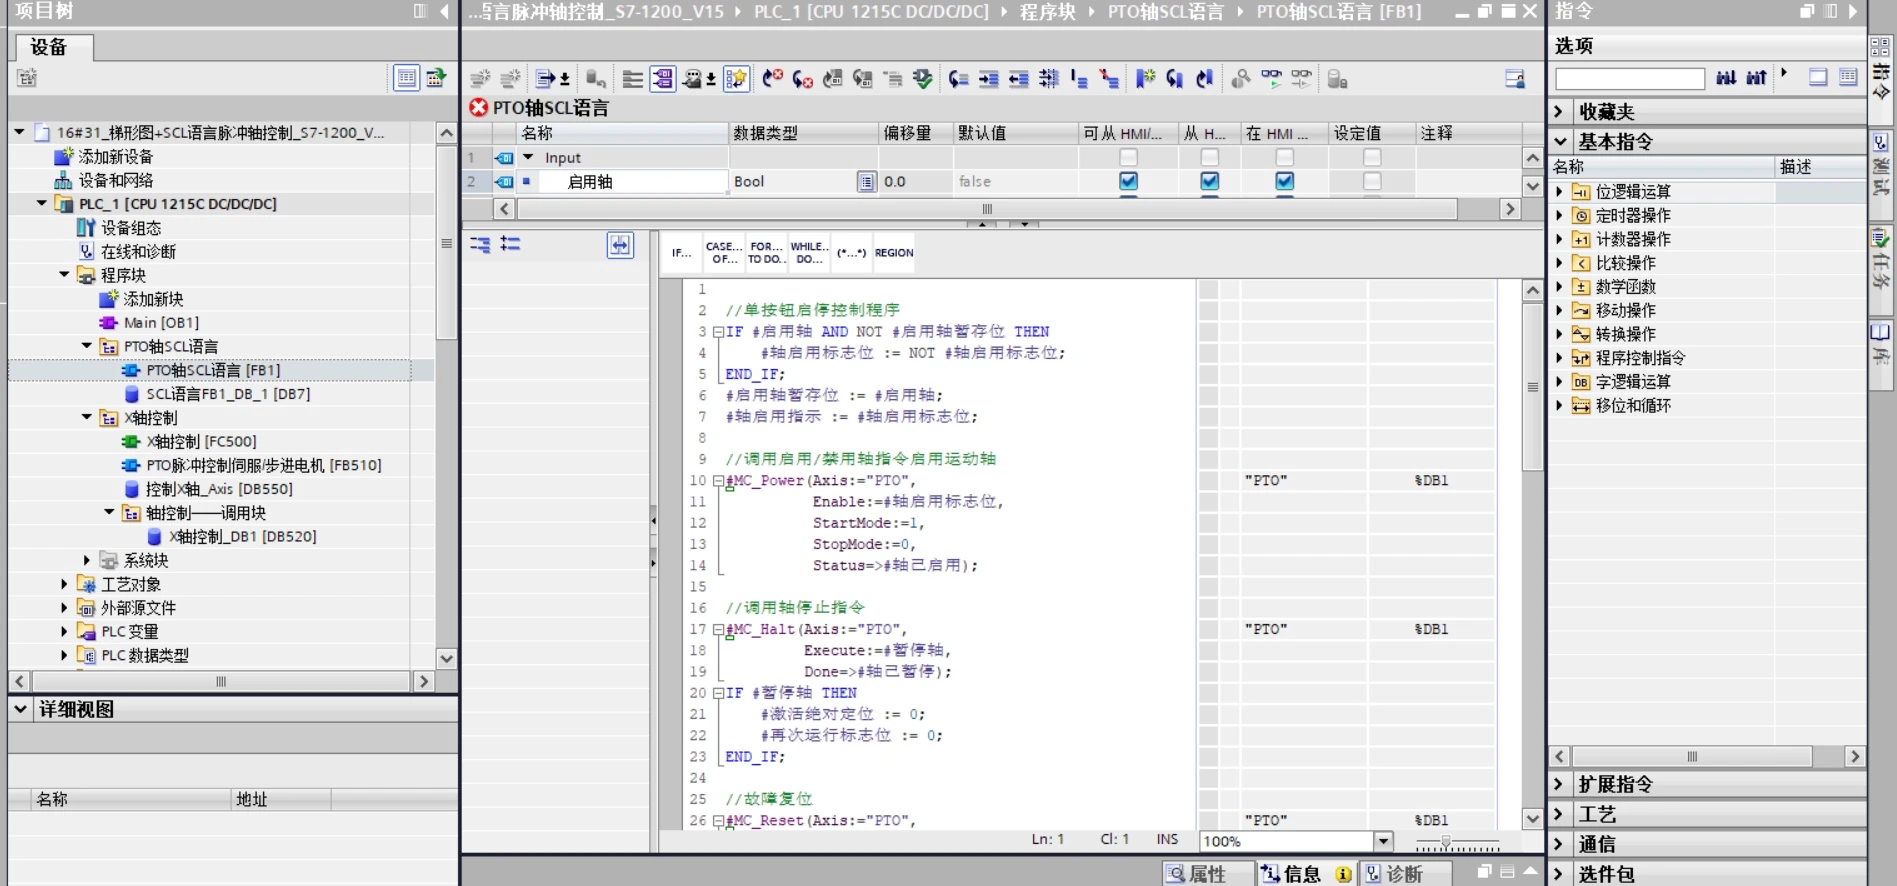
Task: Expand 系统块 folder in project tree
Action: (x=86, y=560)
